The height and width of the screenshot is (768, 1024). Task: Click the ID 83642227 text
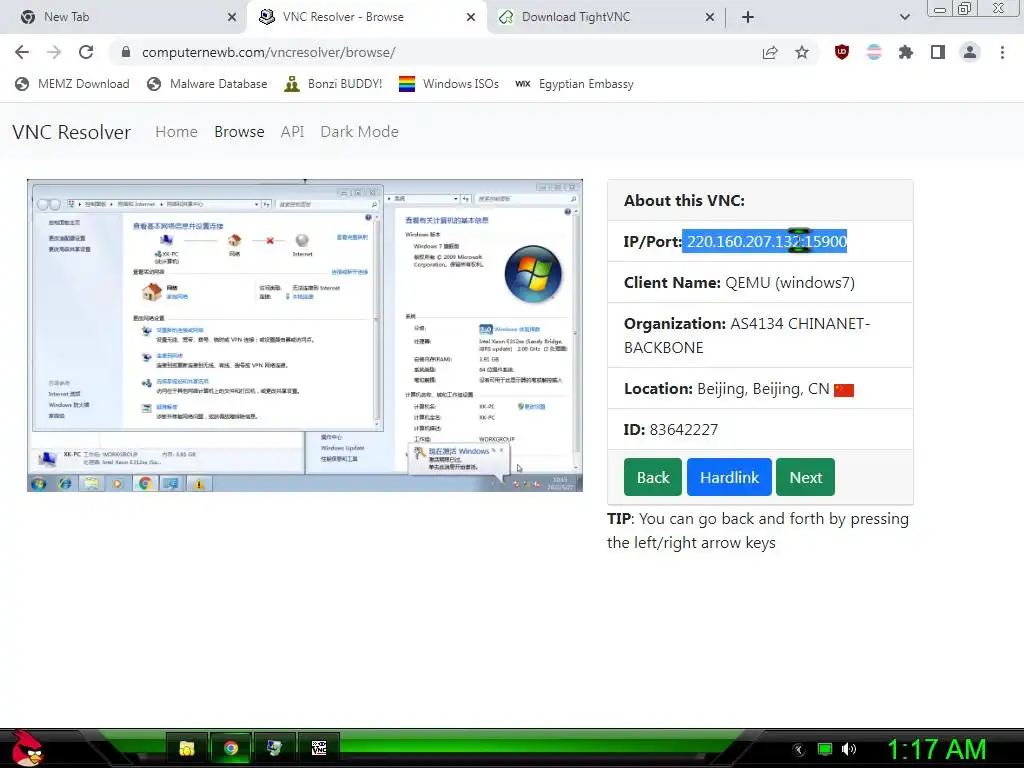[x=671, y=430]
